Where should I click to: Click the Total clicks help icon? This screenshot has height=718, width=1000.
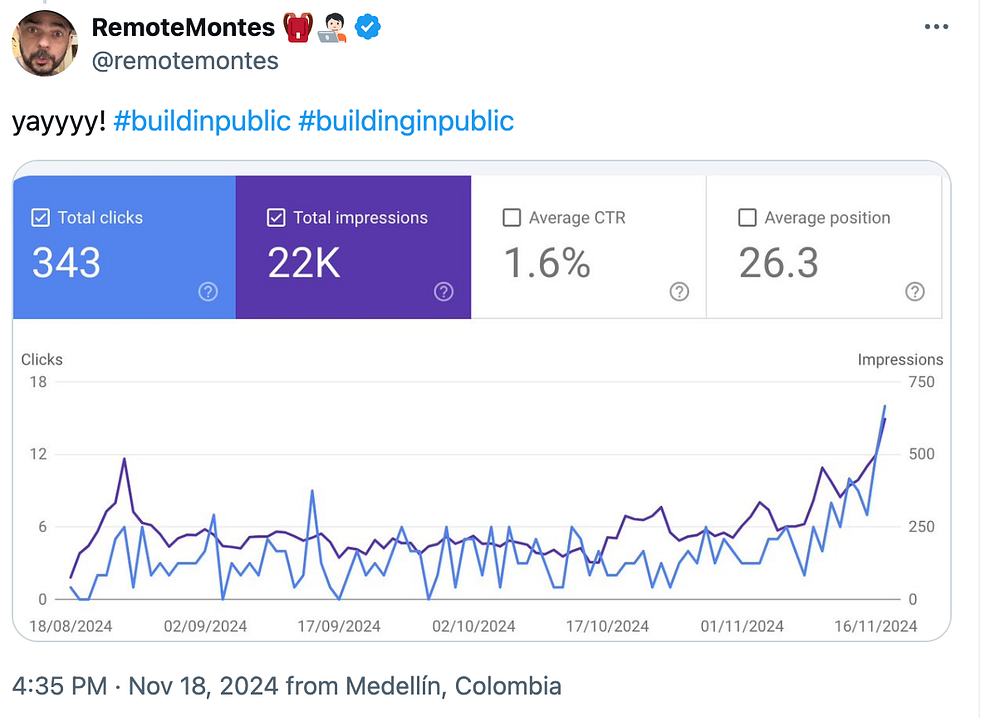coord(208,292)
